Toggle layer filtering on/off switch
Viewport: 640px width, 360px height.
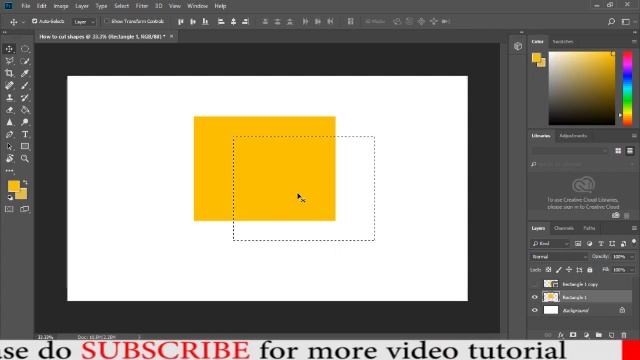click(x=634, y=242)
